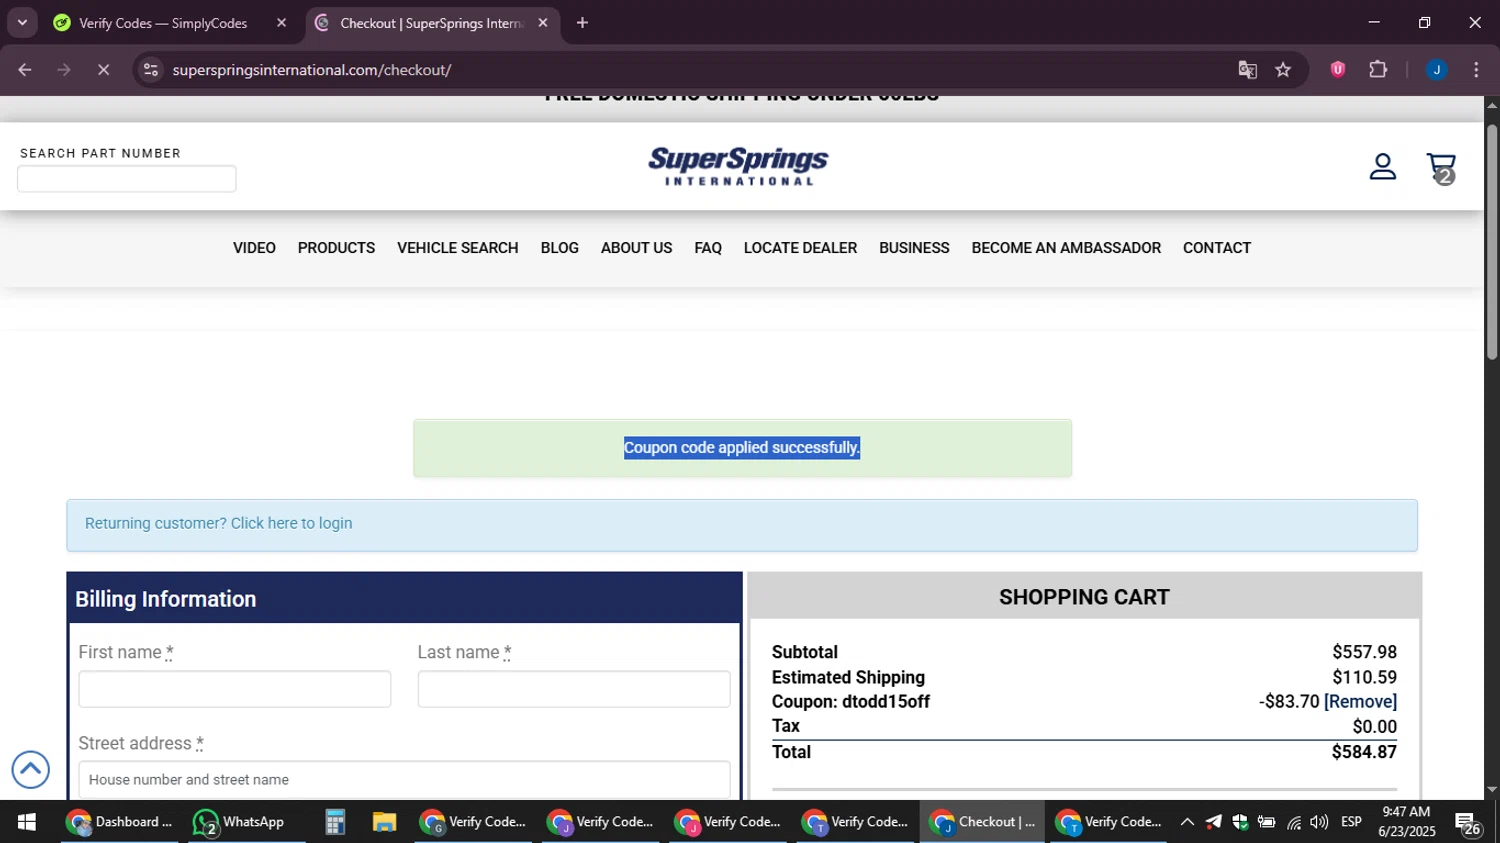The width and height of the screenshot is (1500, 843).
Task: Click the ESP language indicator
Action: [1351, 822]
